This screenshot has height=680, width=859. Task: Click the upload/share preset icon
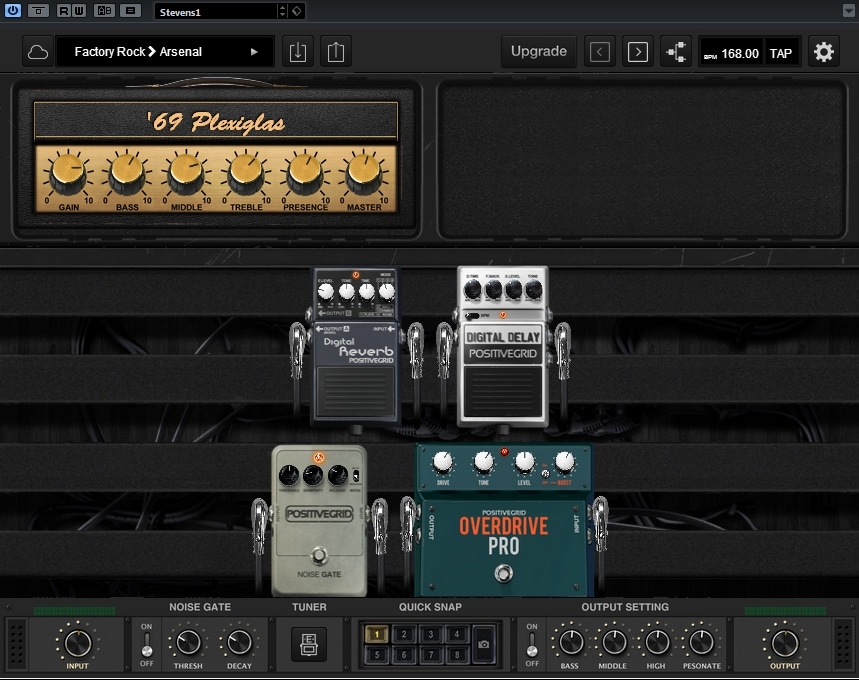coord(335,52)
